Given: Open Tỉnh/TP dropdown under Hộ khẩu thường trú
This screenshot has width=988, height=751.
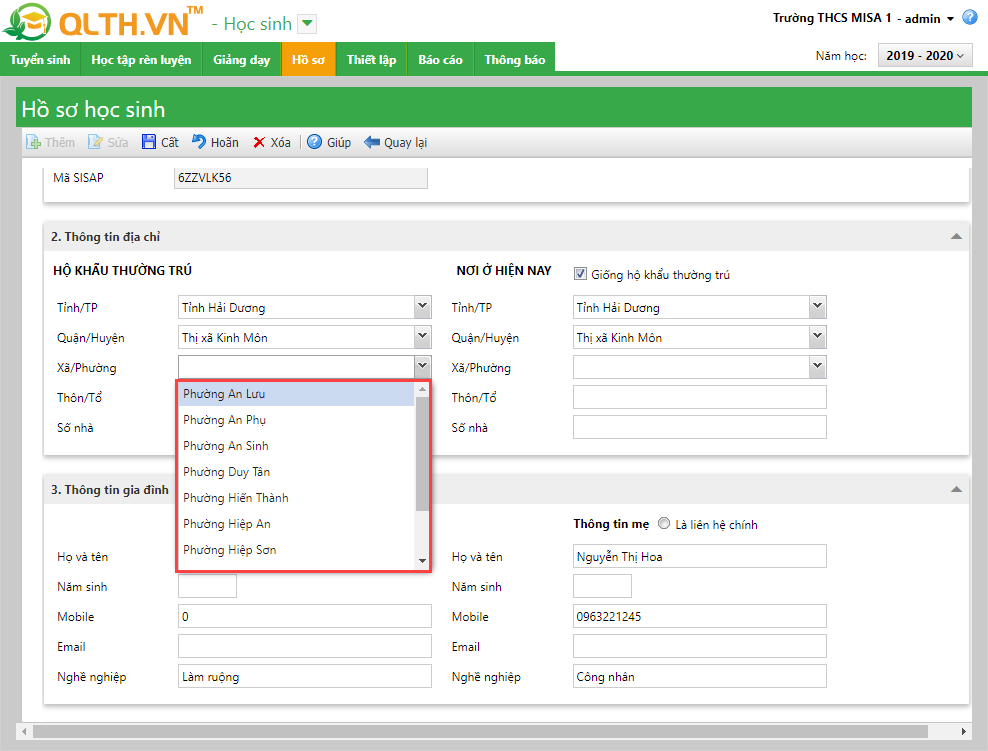Looking at the screenshot, I should pos(423,307).
